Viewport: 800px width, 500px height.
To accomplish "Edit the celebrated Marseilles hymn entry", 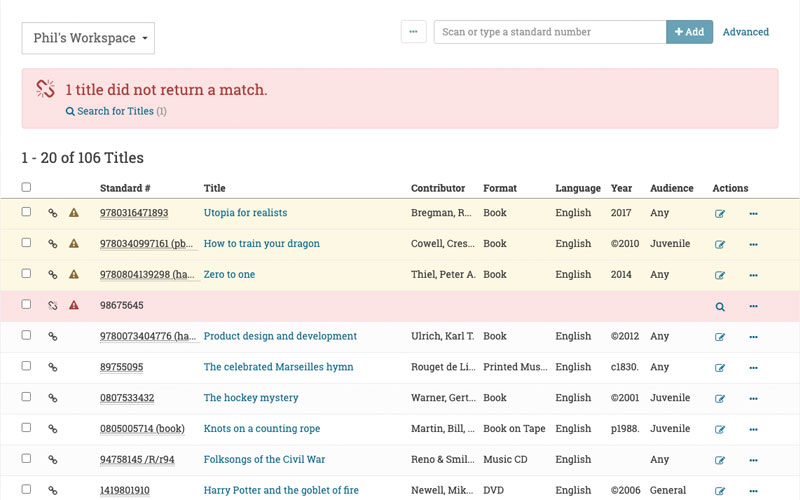I will pyautogui.click(x=720, y=368).
